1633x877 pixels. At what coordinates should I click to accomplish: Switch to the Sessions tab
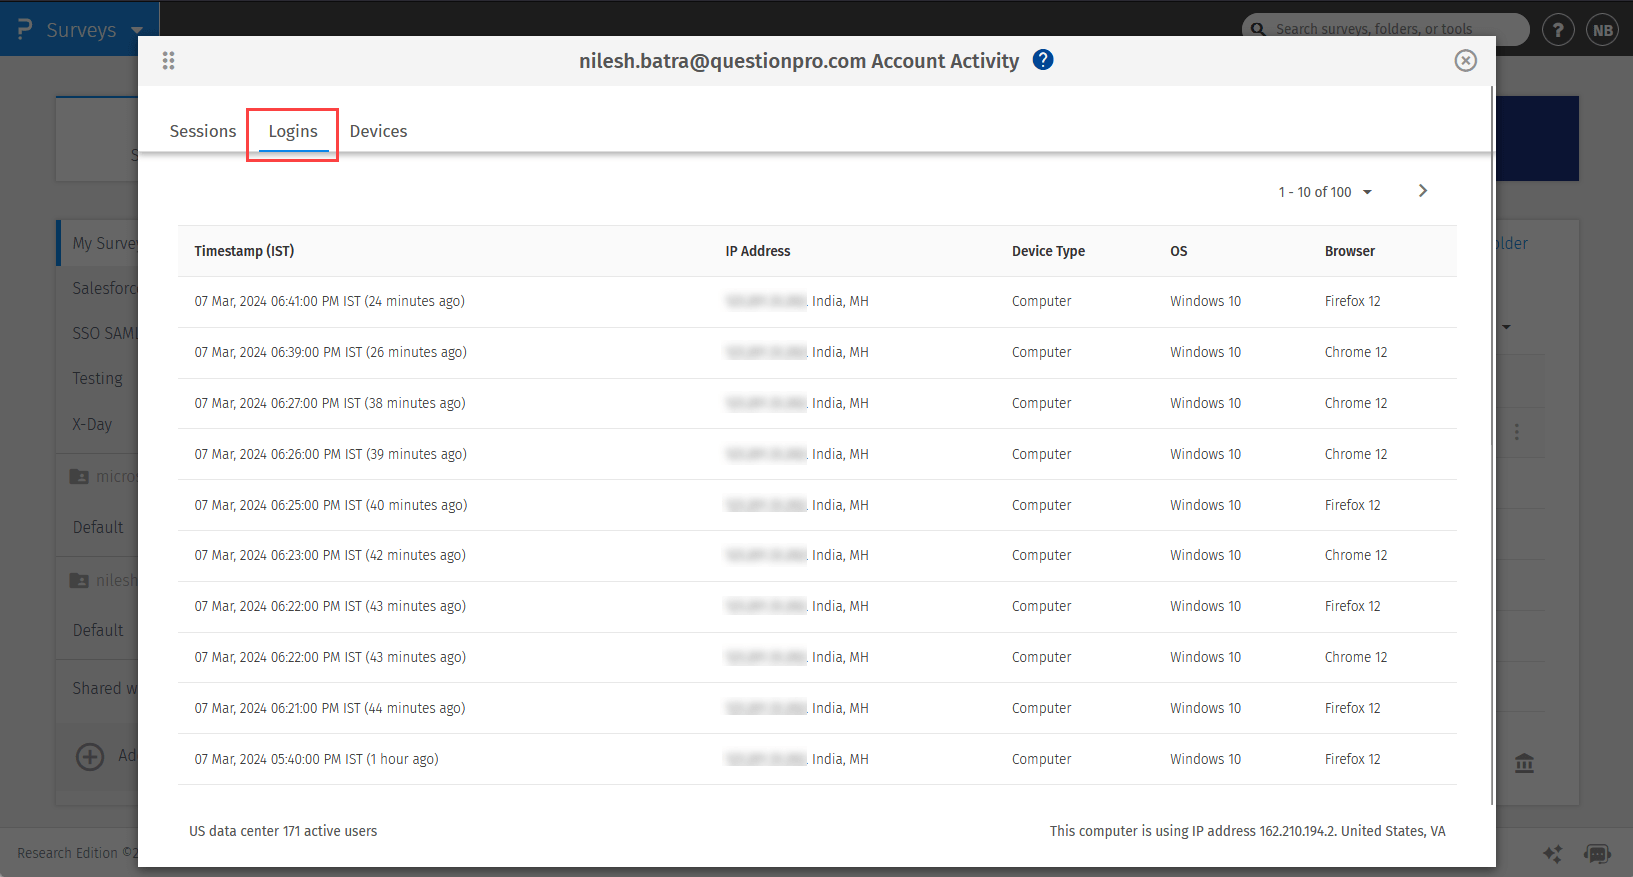pos(203,131)
